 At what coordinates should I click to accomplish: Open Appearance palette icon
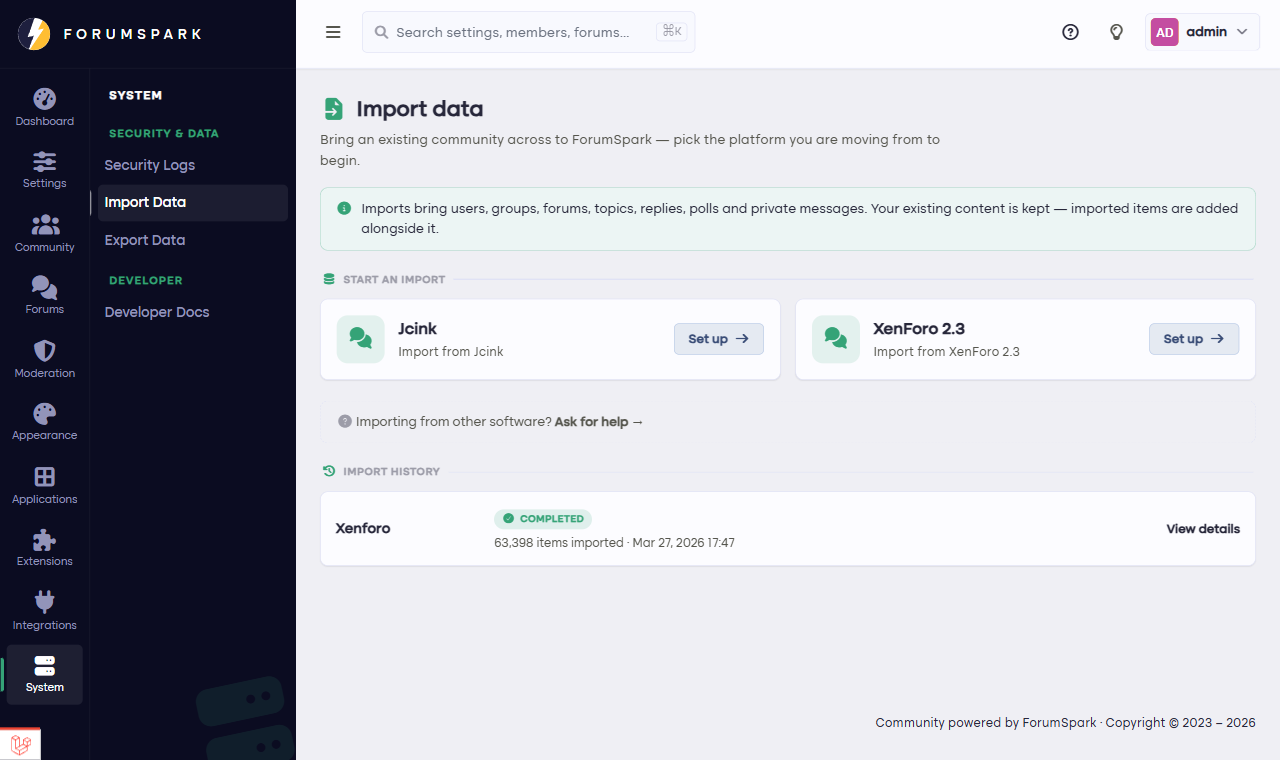pos(44,414)
